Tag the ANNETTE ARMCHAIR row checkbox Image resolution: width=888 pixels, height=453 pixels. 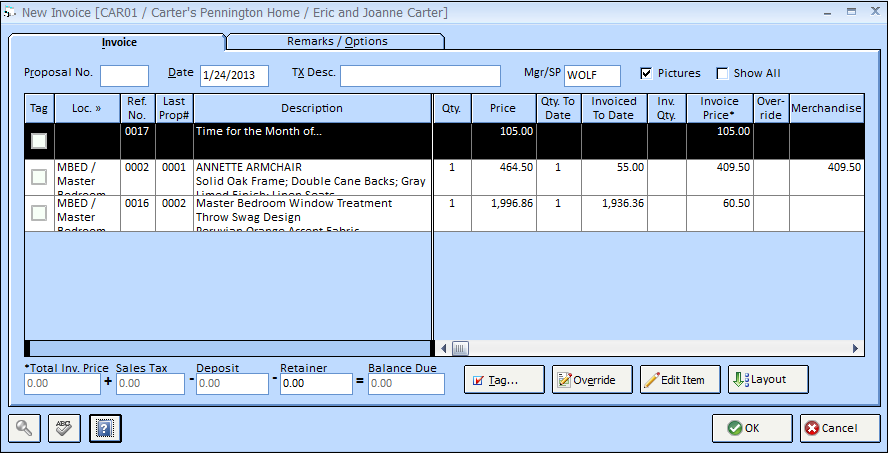[x=39, y=177]
